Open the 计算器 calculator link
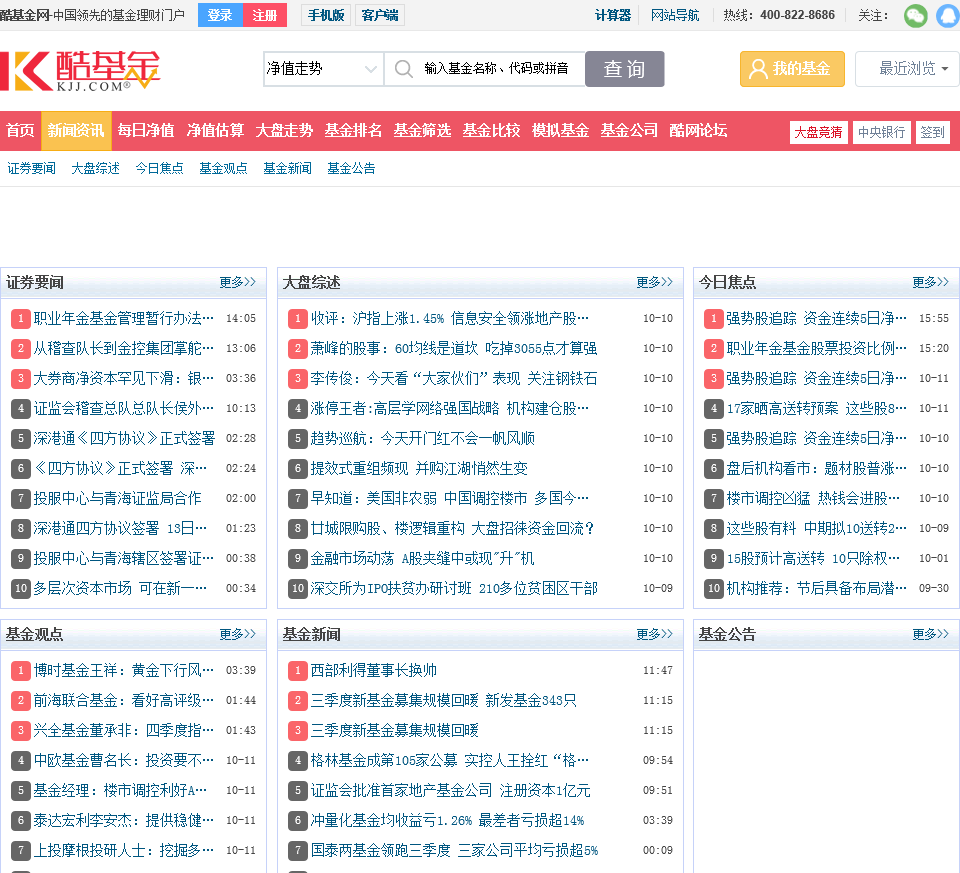The image size is (960, 873). point(613,15)
